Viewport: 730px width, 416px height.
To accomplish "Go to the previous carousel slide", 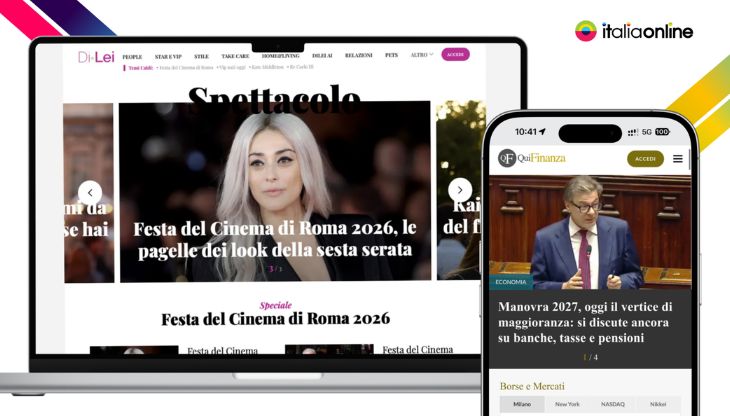I will coord(90,192).
